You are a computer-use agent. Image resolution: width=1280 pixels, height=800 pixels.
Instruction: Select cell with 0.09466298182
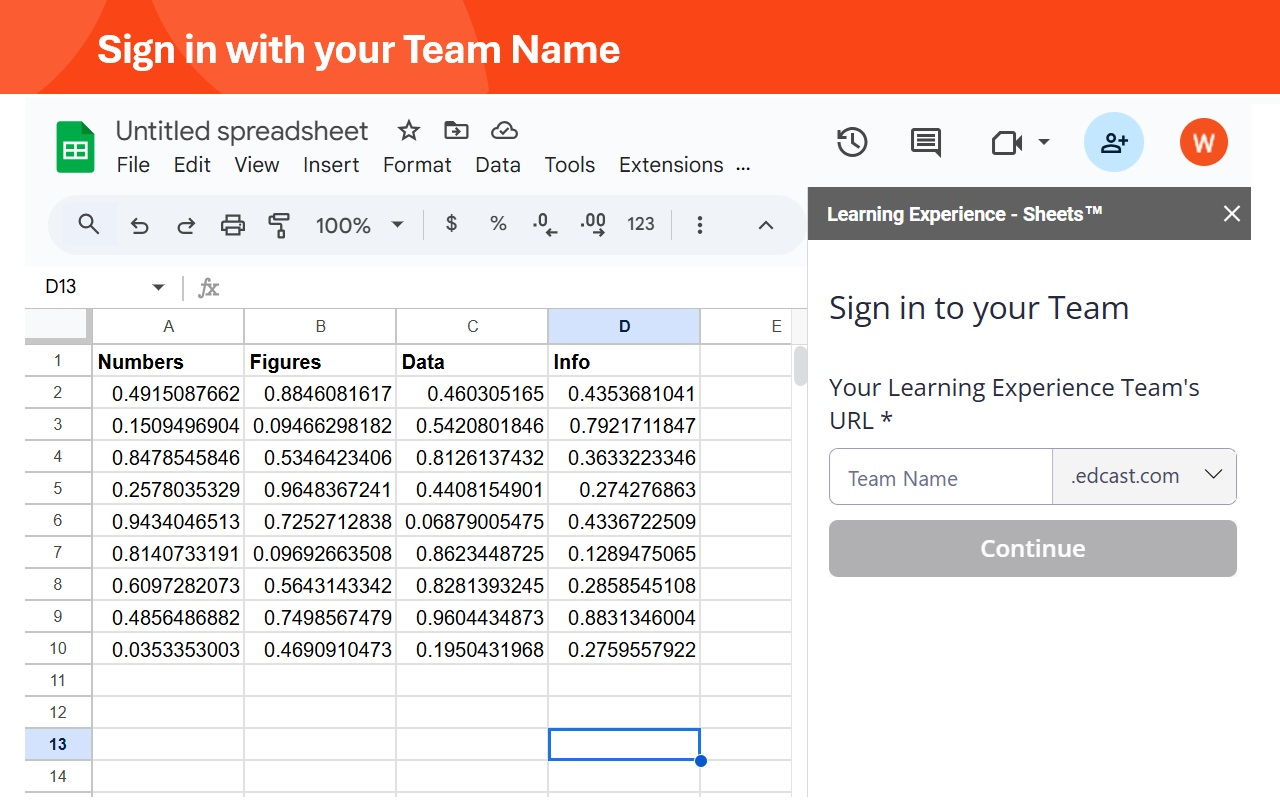(x=320, y=425)
